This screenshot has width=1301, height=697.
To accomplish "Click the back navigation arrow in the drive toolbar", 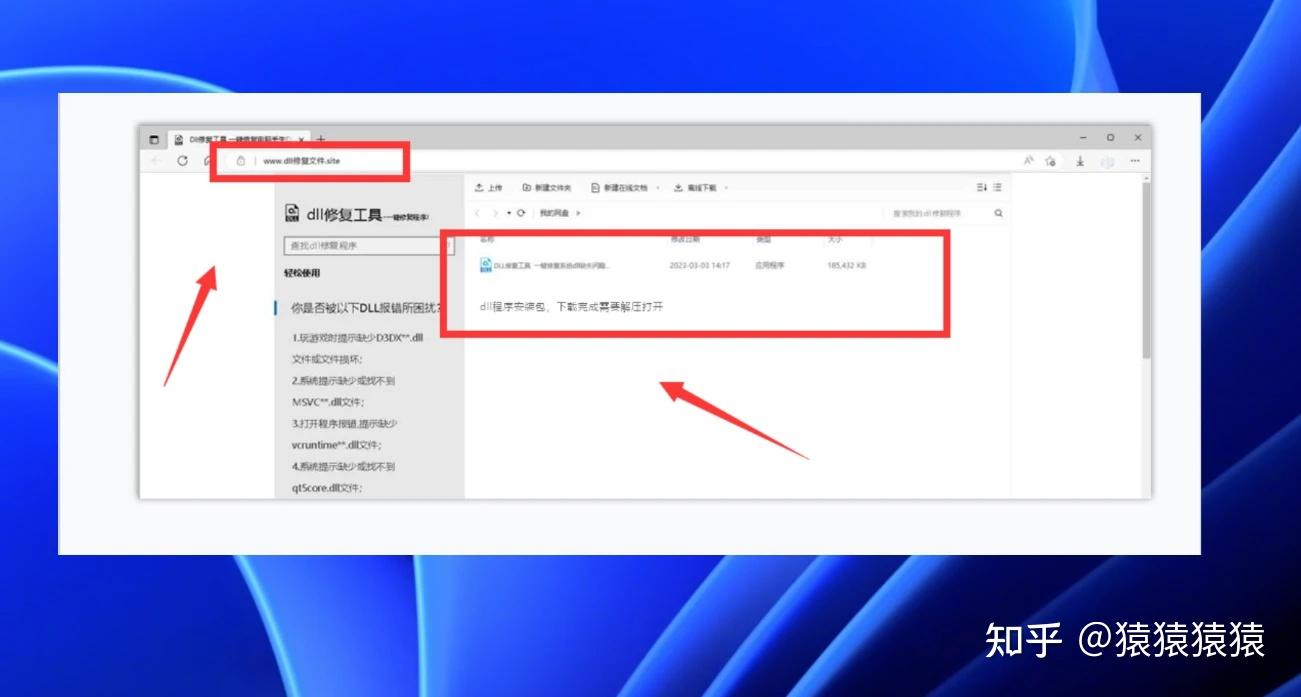I will tap(478, 212).
